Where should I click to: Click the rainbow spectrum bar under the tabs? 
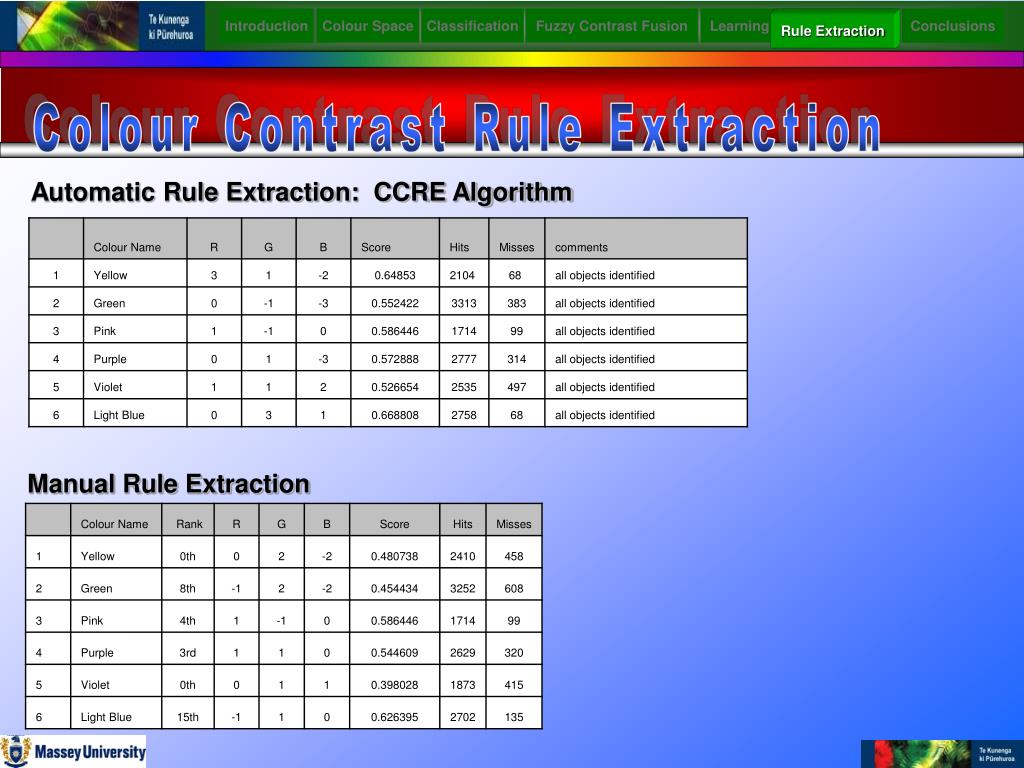512,59
